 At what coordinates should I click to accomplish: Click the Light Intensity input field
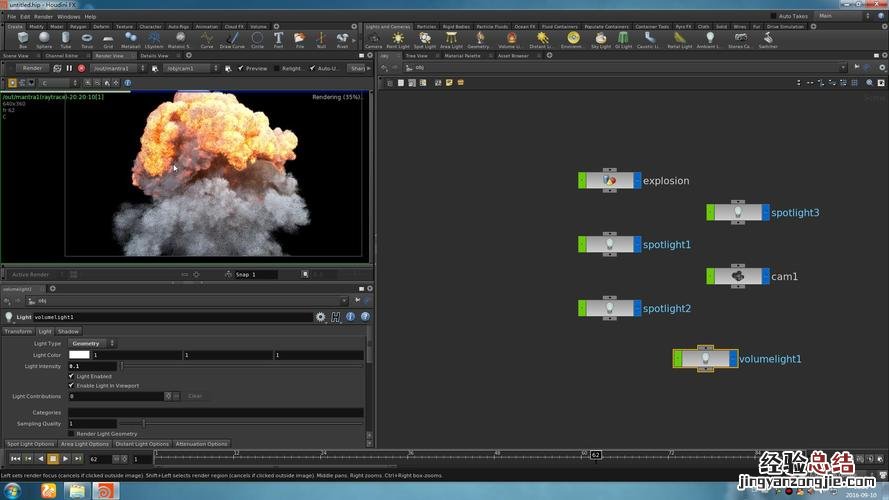click(x=92, y=366)
